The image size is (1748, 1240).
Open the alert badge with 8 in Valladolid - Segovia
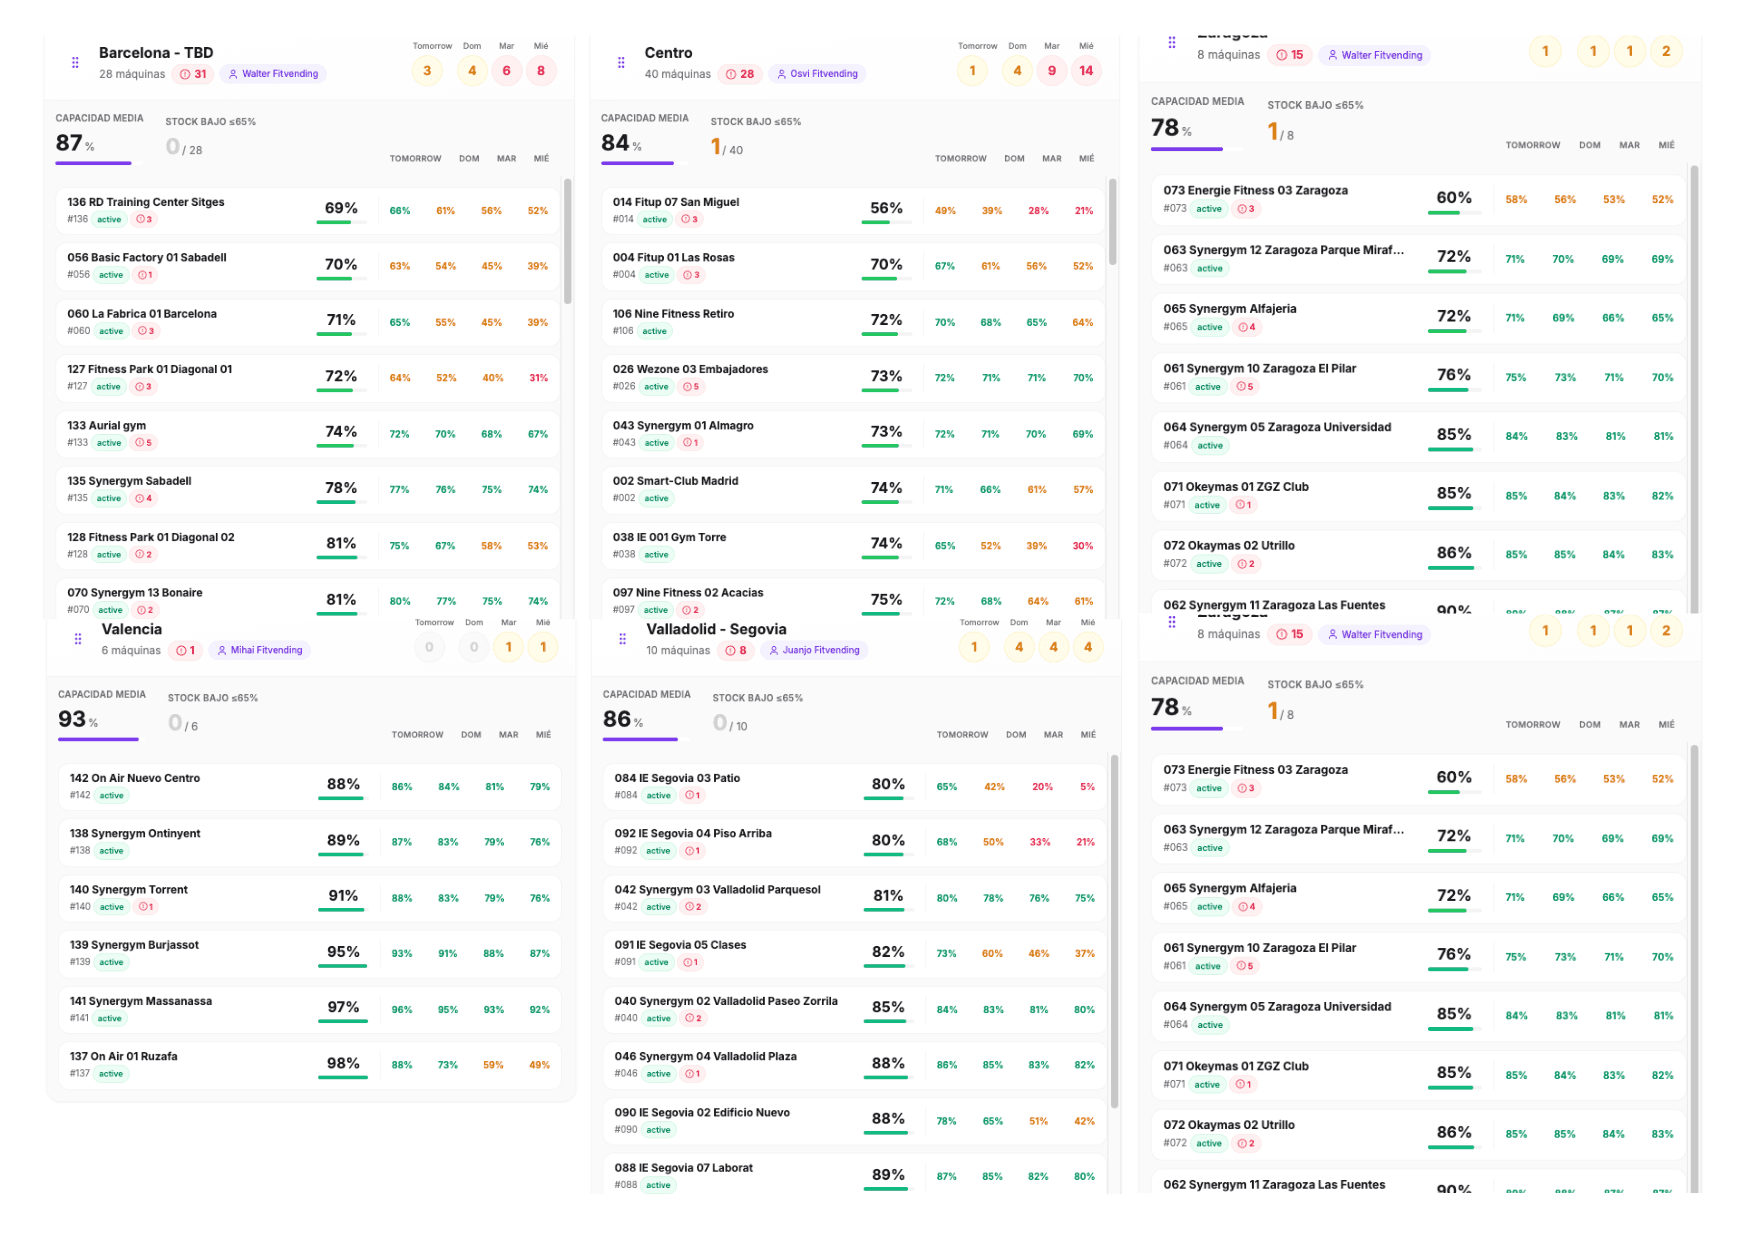(x=737, y=650)
